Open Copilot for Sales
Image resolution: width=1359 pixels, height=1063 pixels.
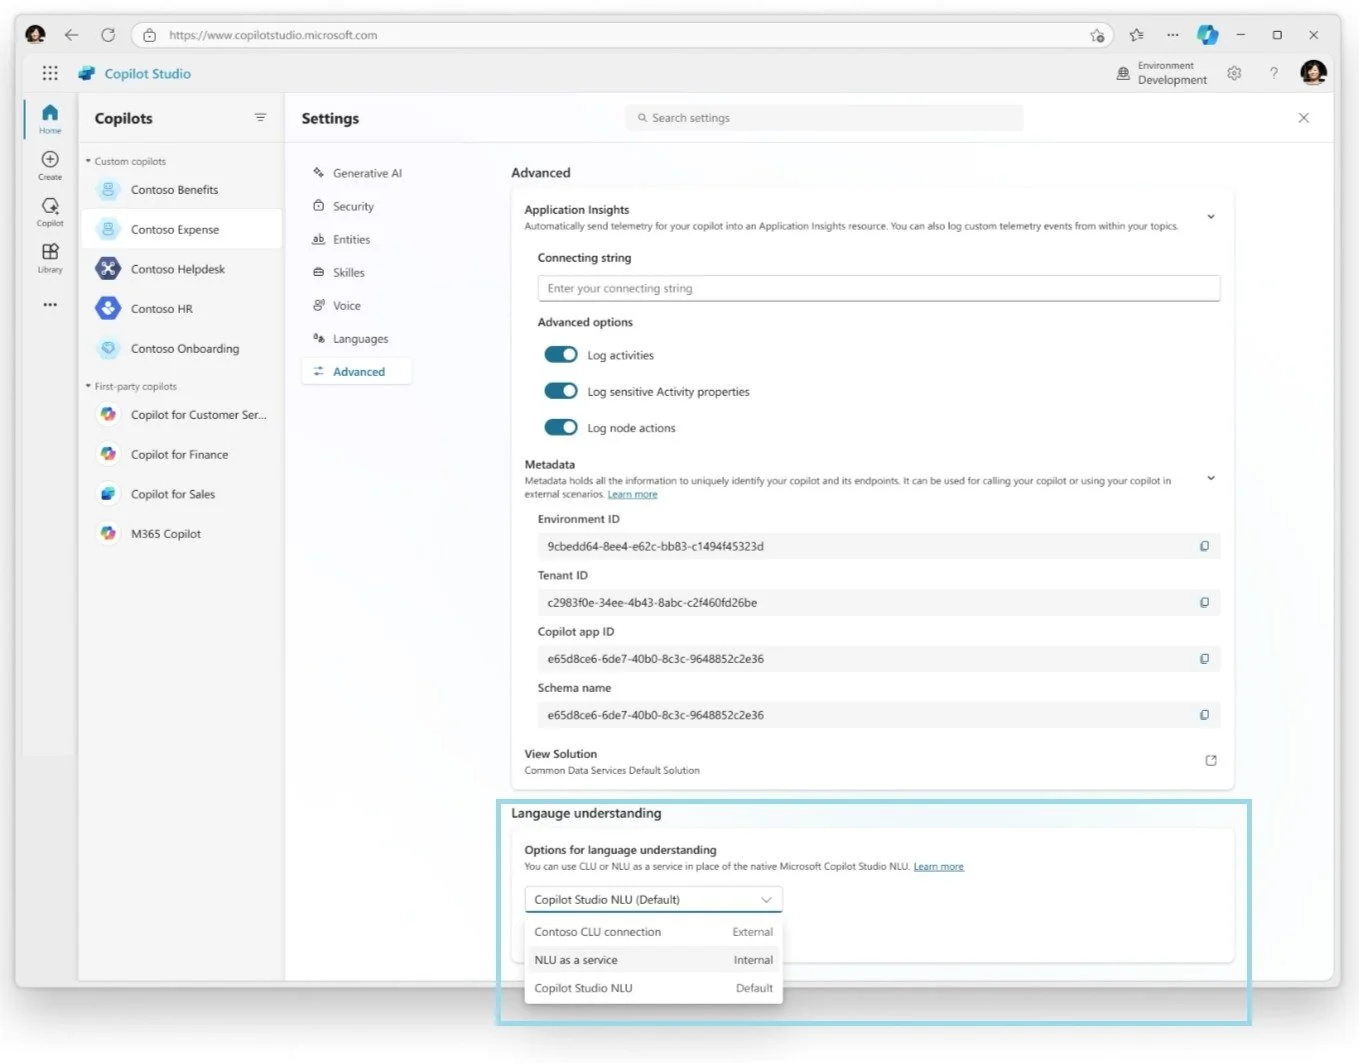(181, 494)
